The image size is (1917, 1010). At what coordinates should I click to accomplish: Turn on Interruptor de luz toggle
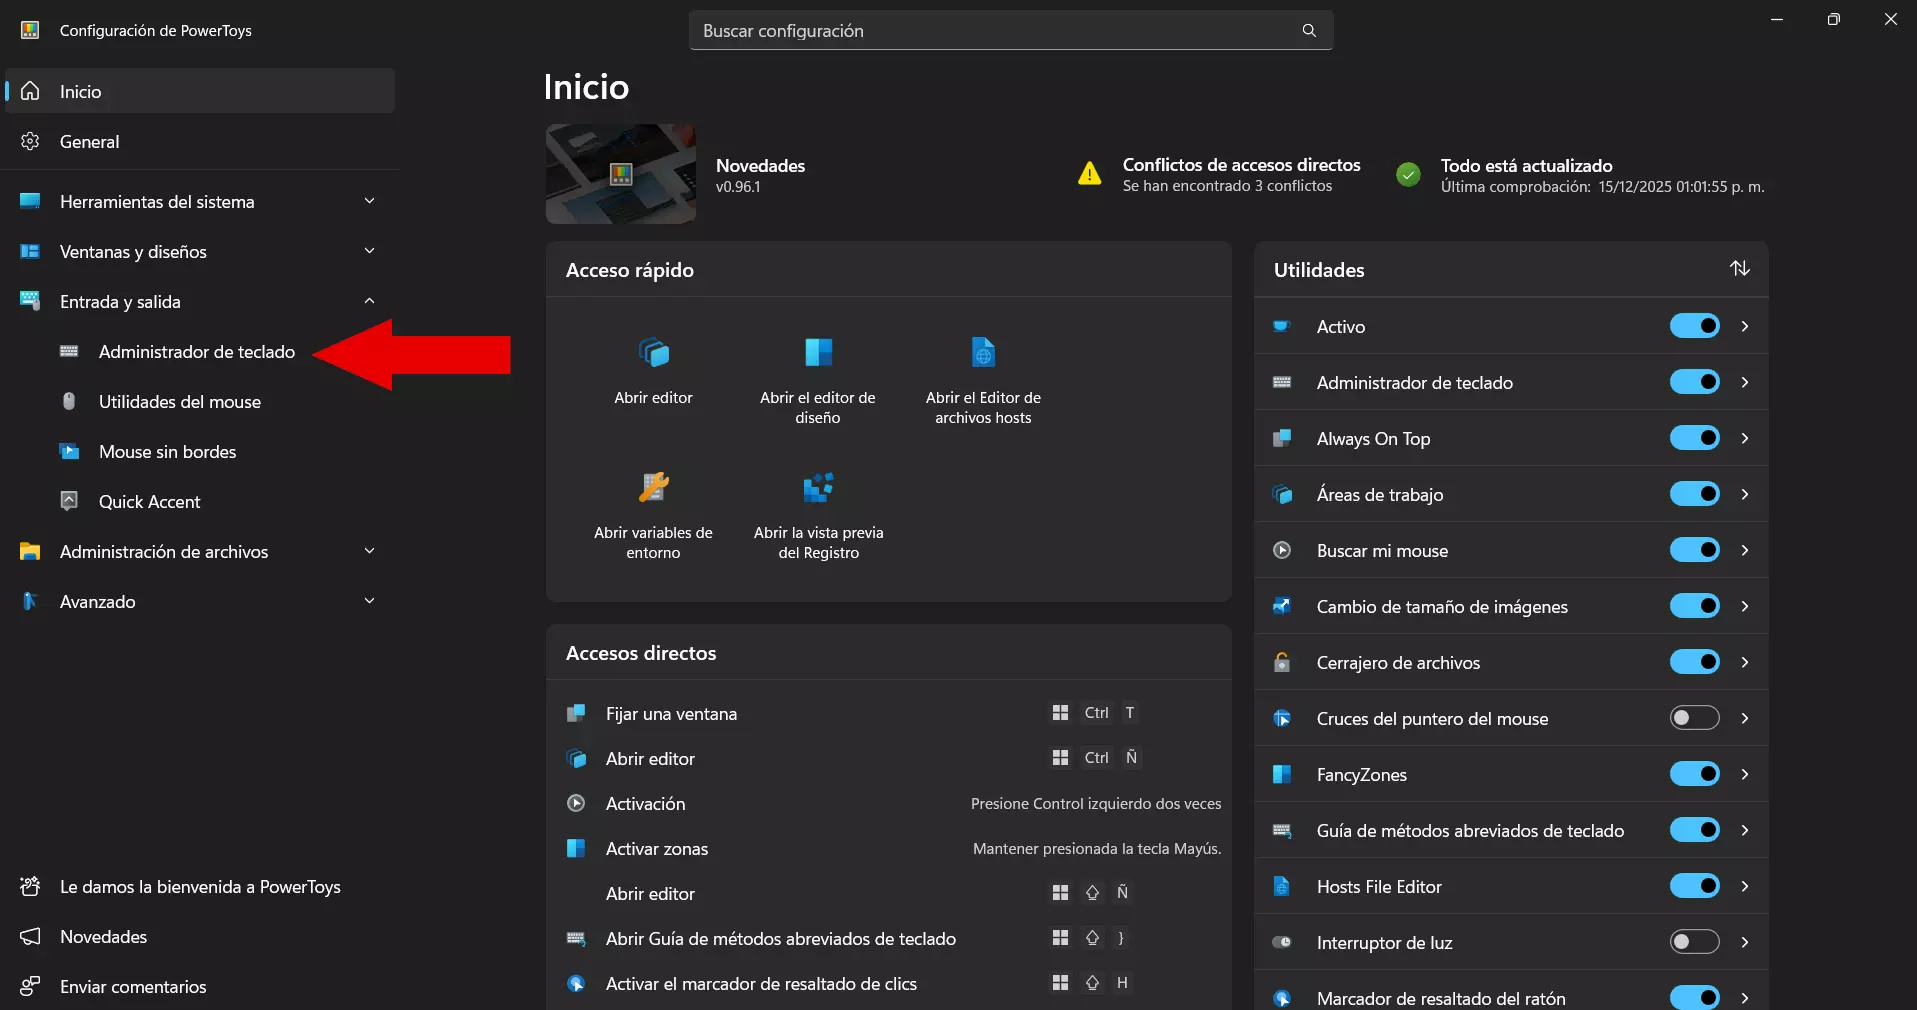pos(1694,942)
